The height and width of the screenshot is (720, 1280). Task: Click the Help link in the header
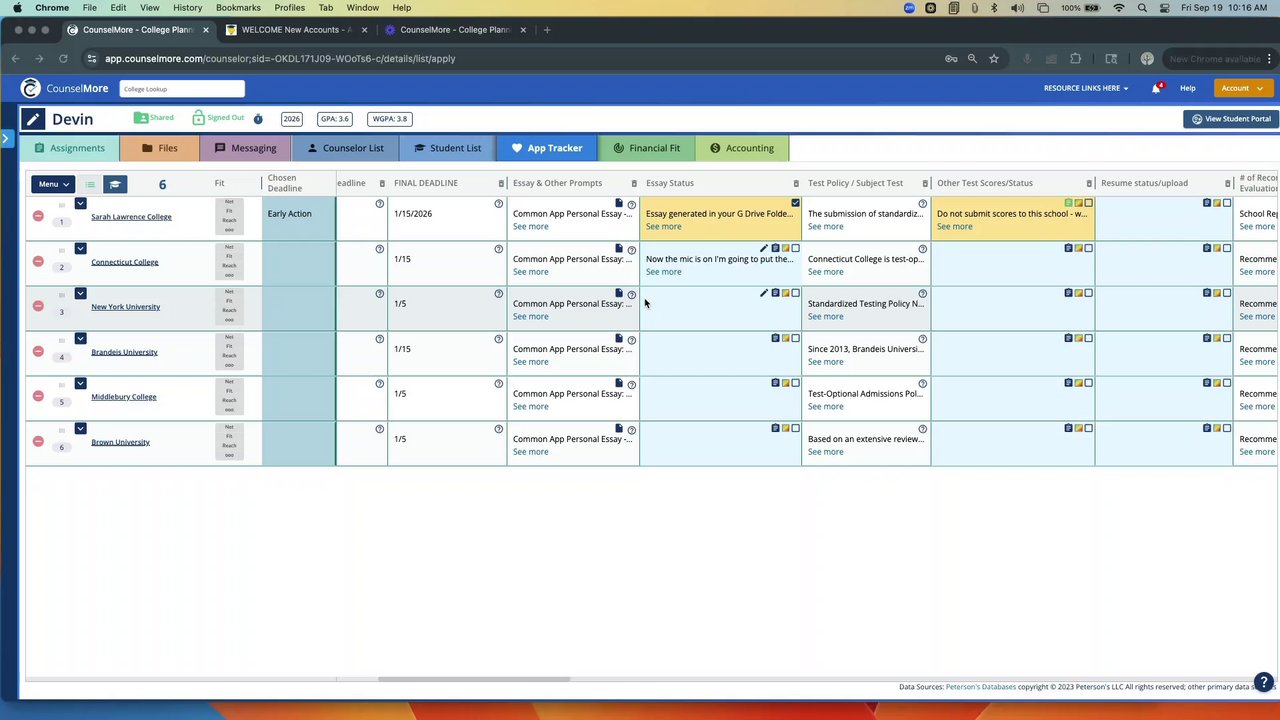(1187, 88)
